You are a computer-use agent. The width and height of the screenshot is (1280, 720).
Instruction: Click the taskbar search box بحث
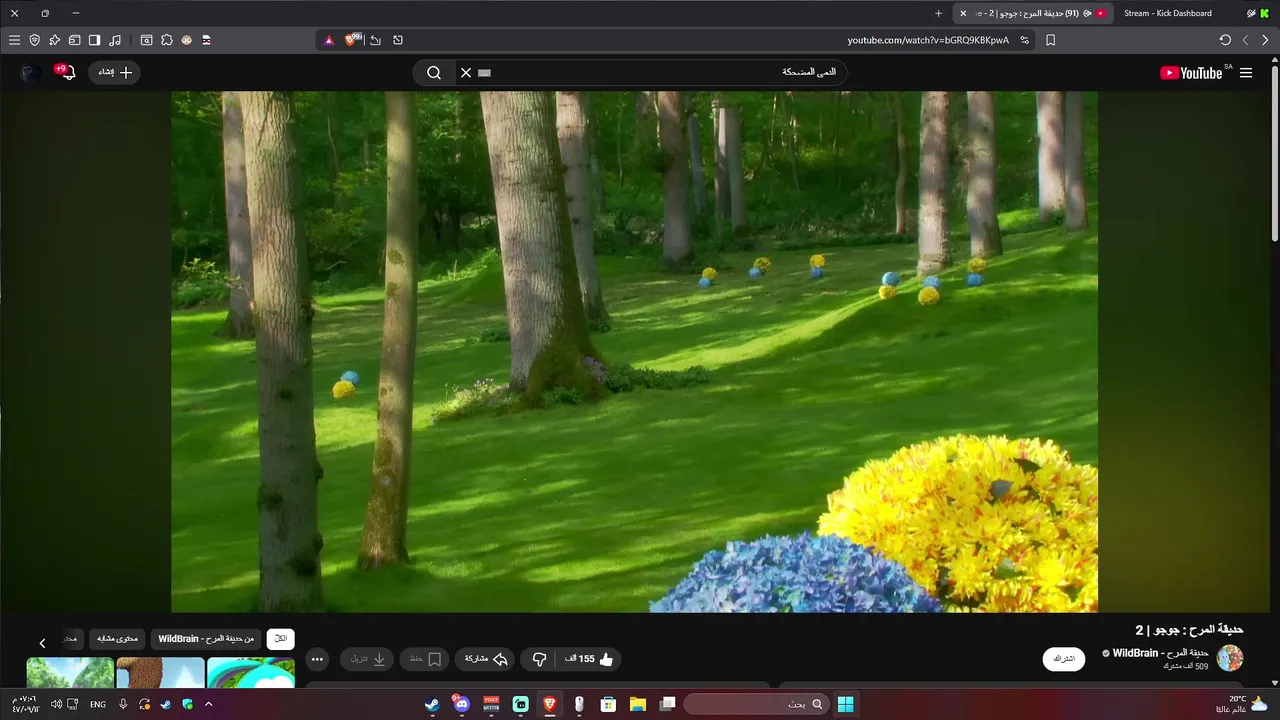click(x=756, y=704)
